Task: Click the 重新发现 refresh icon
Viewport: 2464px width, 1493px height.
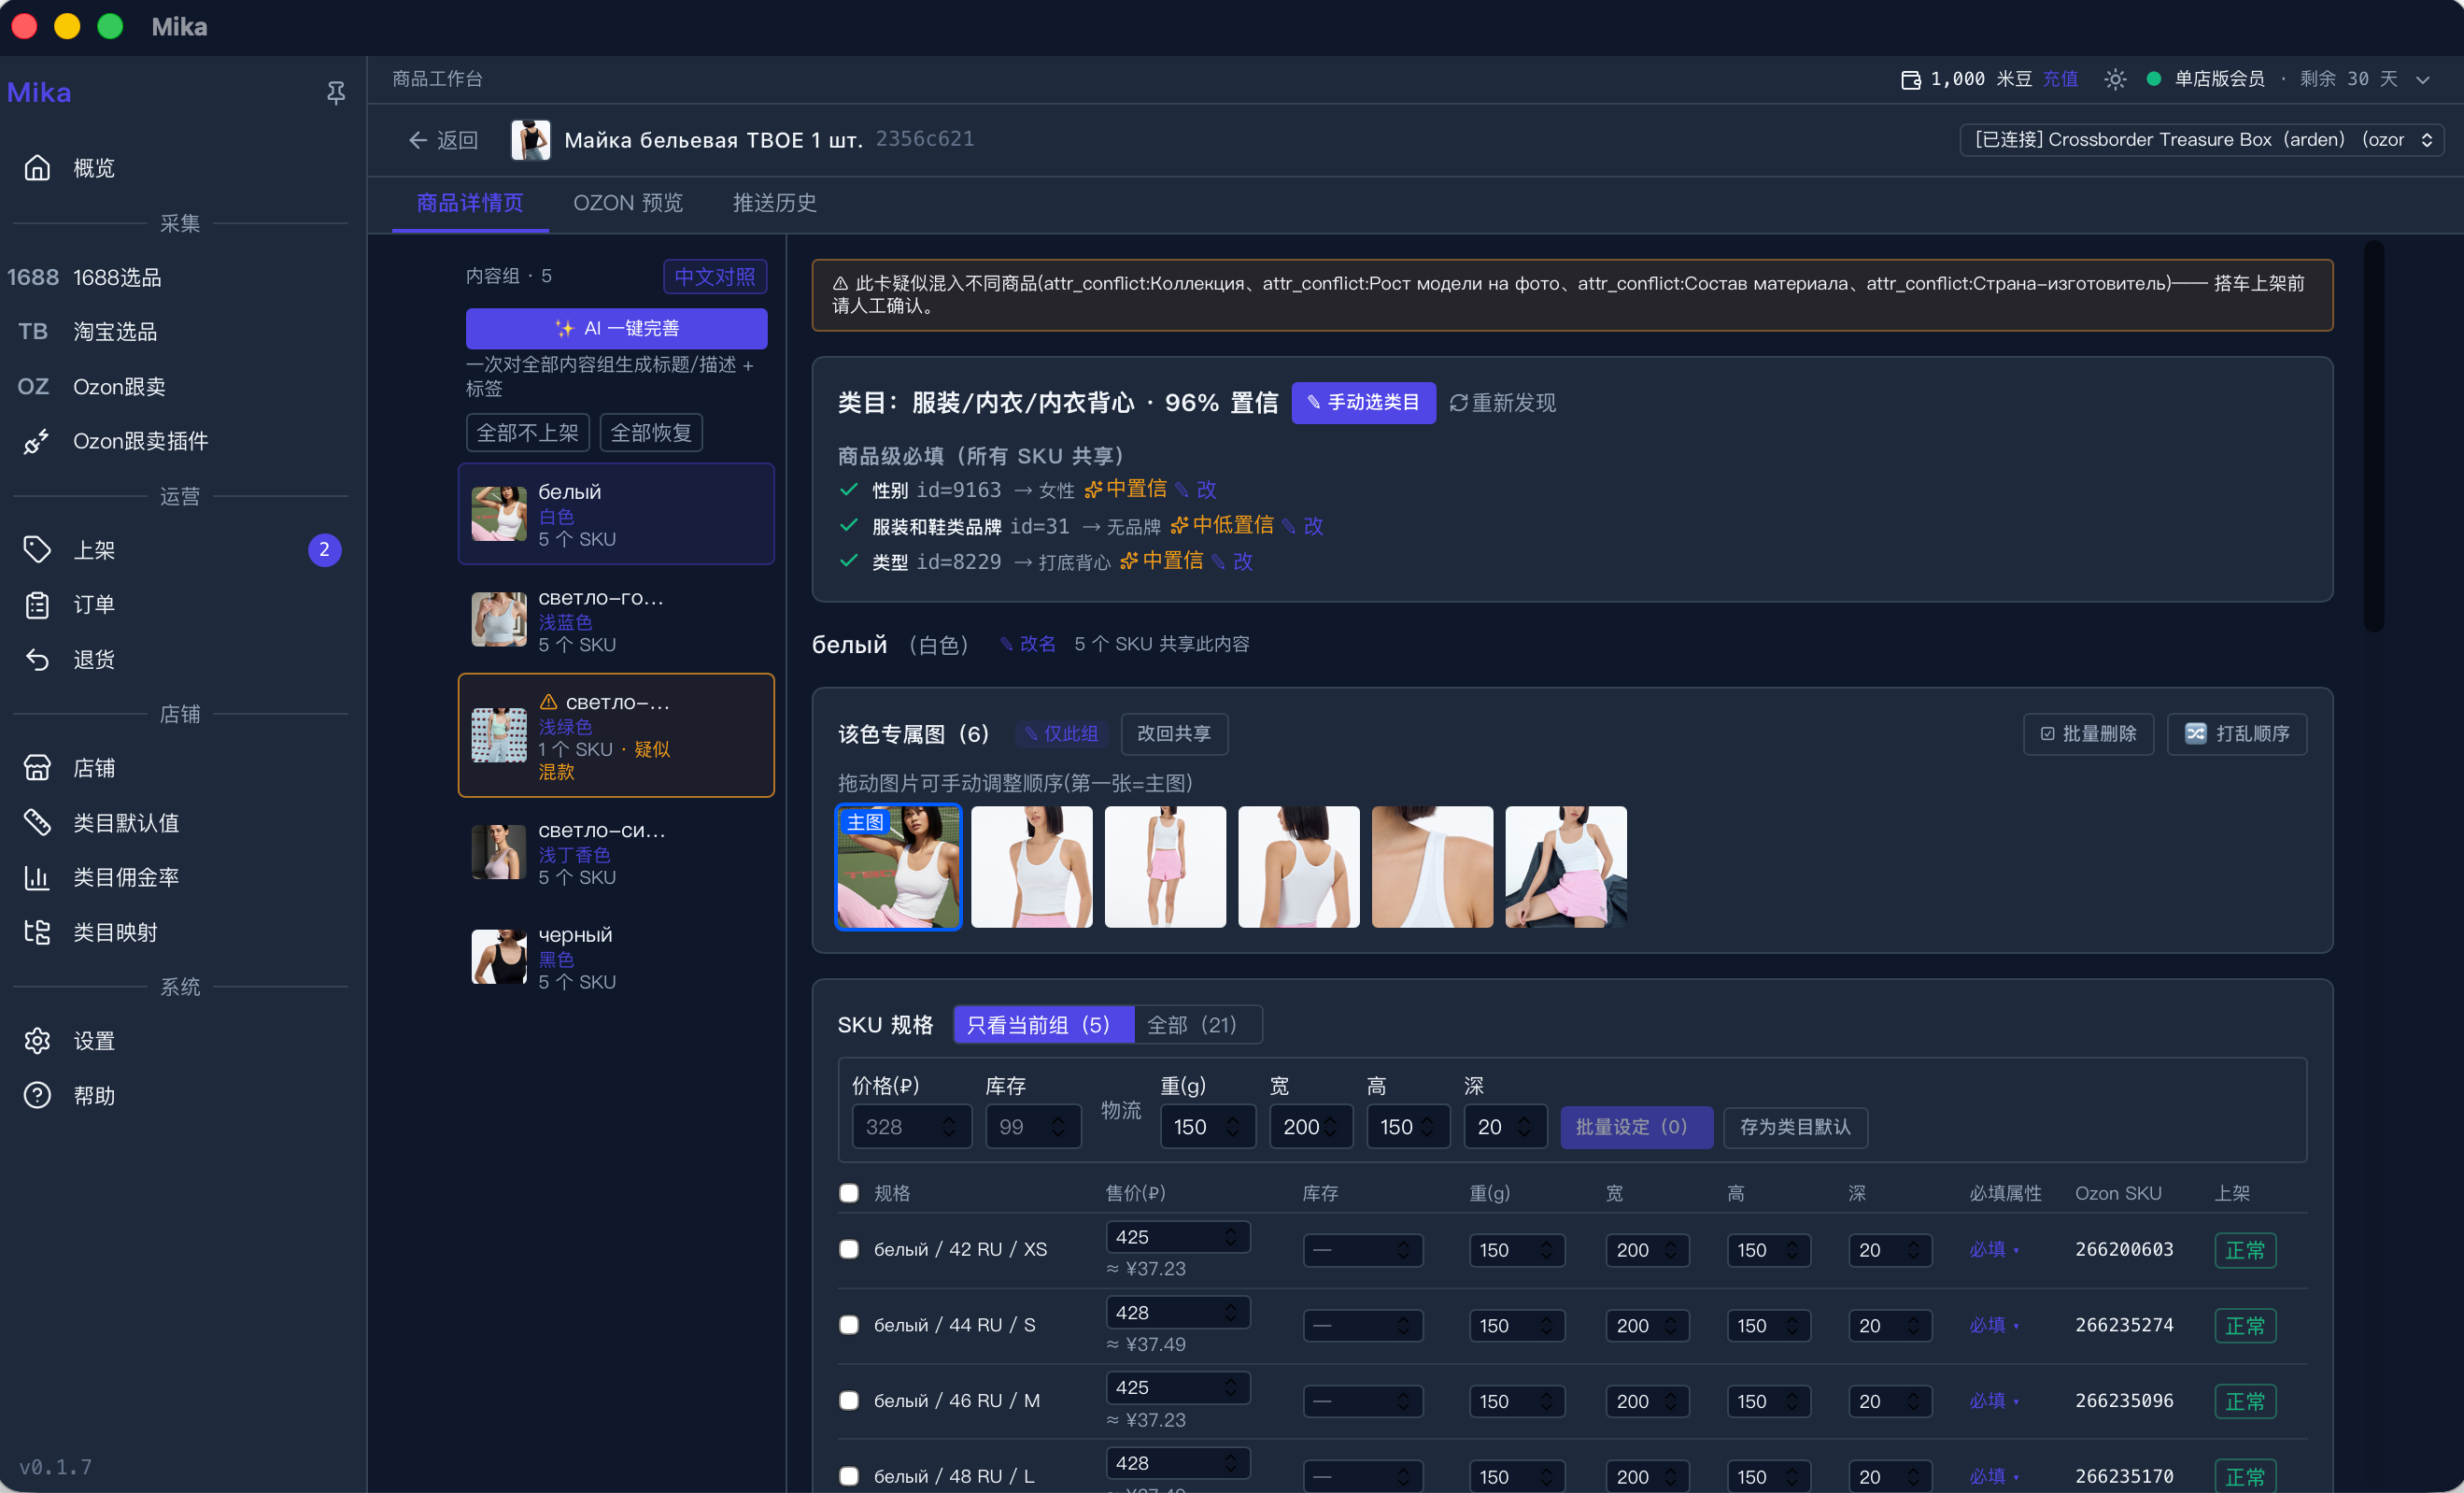Action: (x=1458, y=403)
